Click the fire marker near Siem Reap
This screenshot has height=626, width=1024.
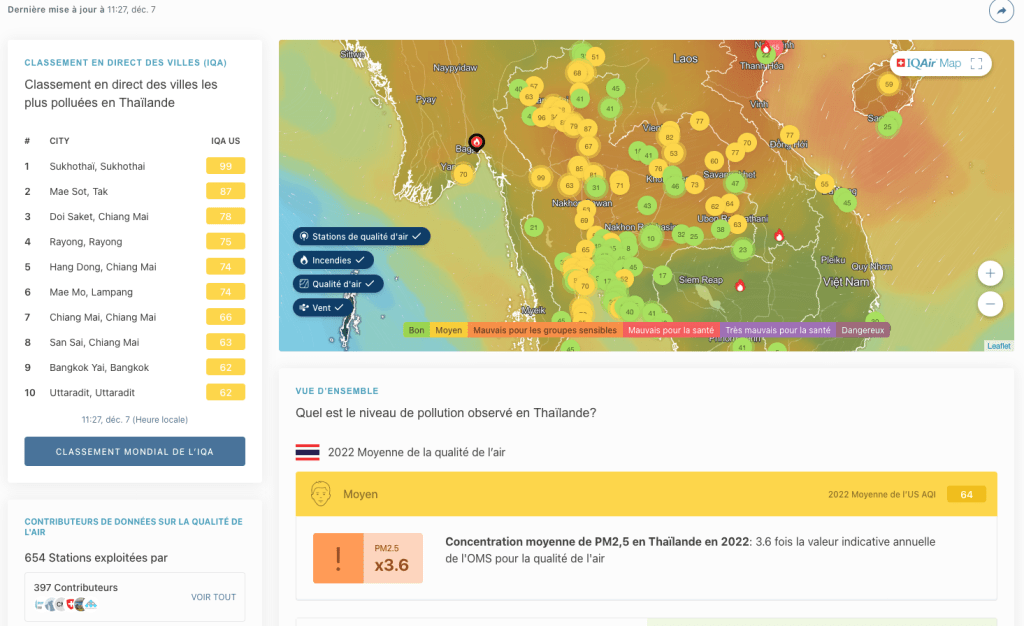[740, 286]
